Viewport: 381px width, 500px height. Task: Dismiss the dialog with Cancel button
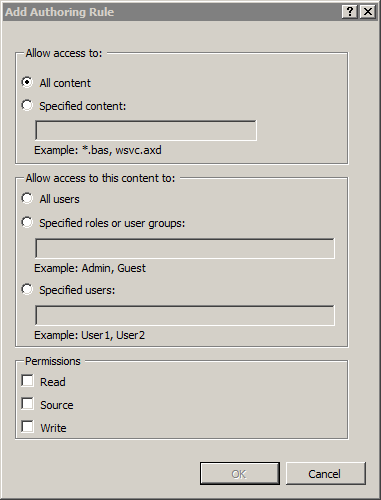(x=326, y=473)
